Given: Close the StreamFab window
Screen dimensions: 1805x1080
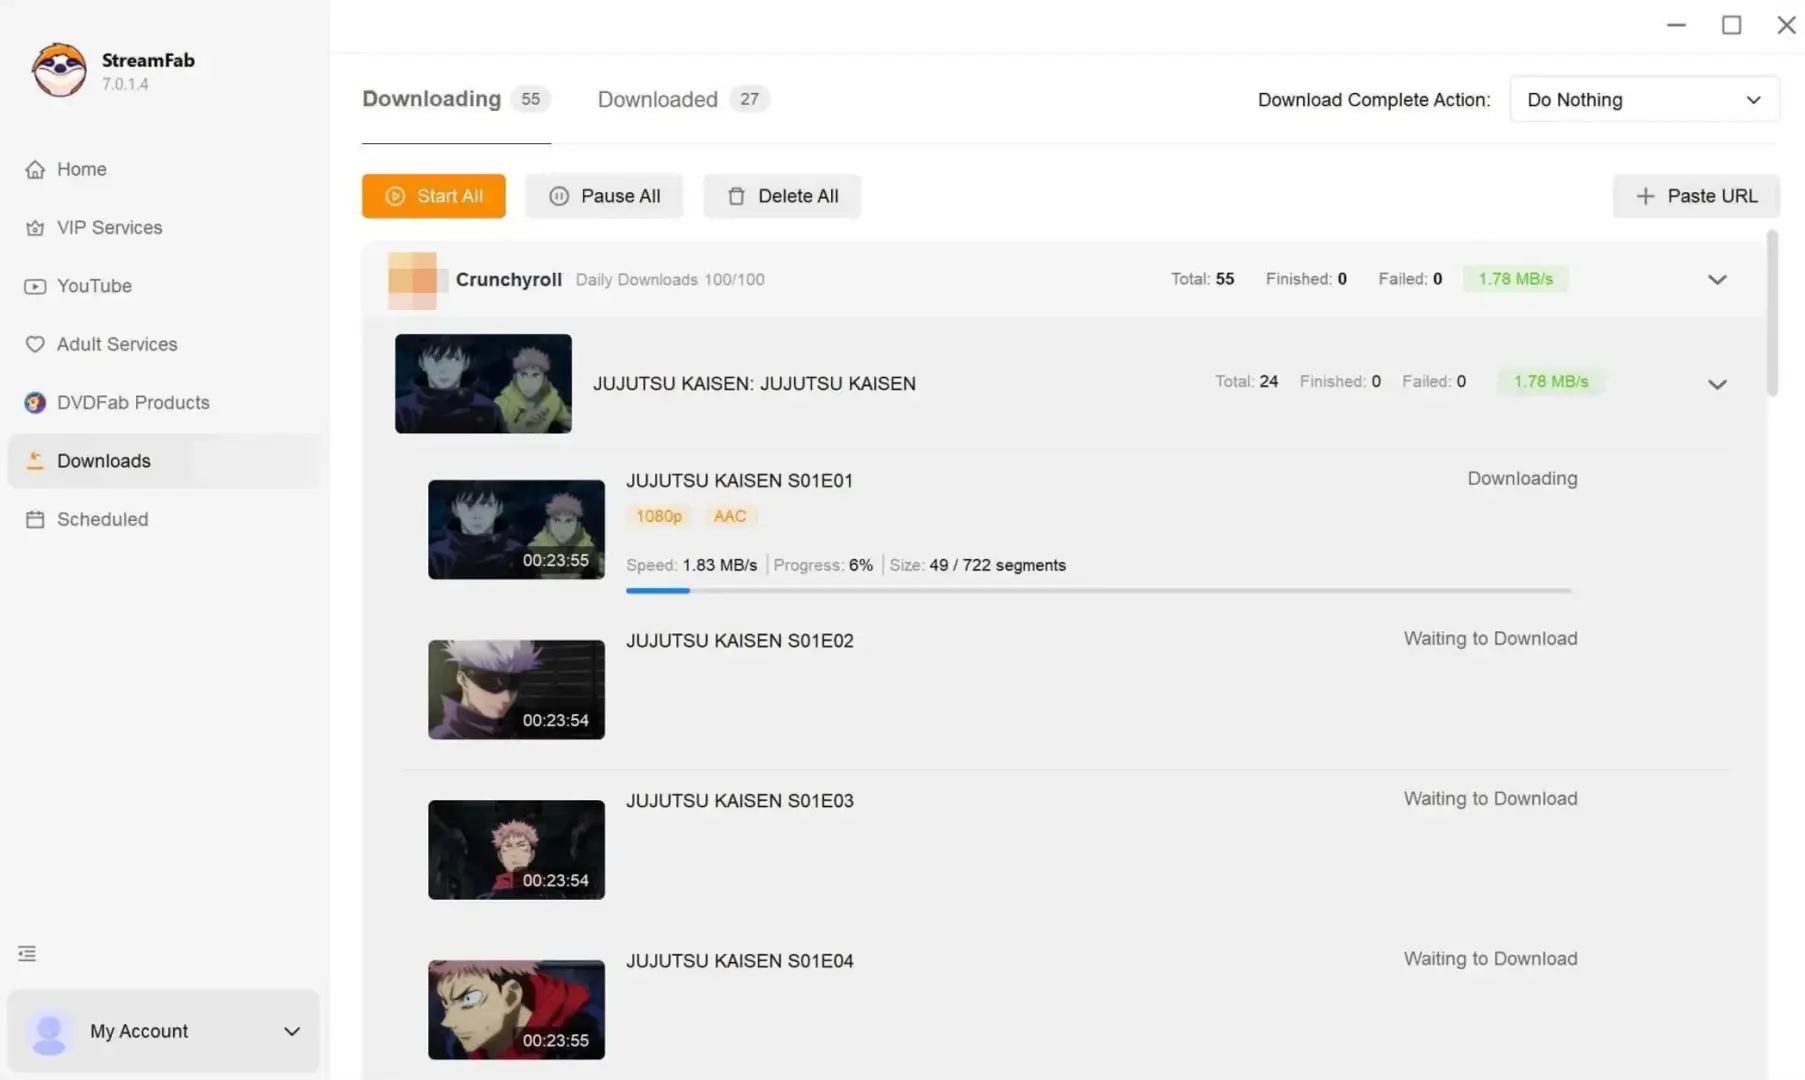Looking at the screenshot, I should (1786, 25).
